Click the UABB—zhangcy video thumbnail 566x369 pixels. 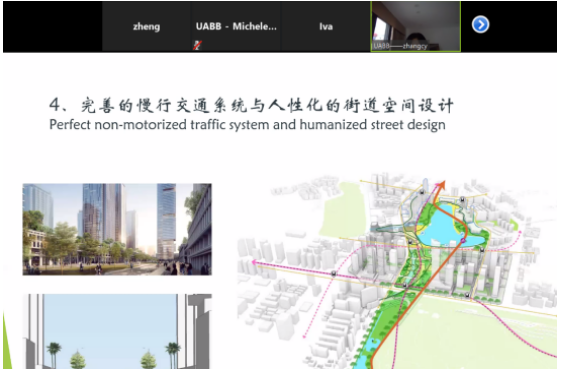point(415,26)
